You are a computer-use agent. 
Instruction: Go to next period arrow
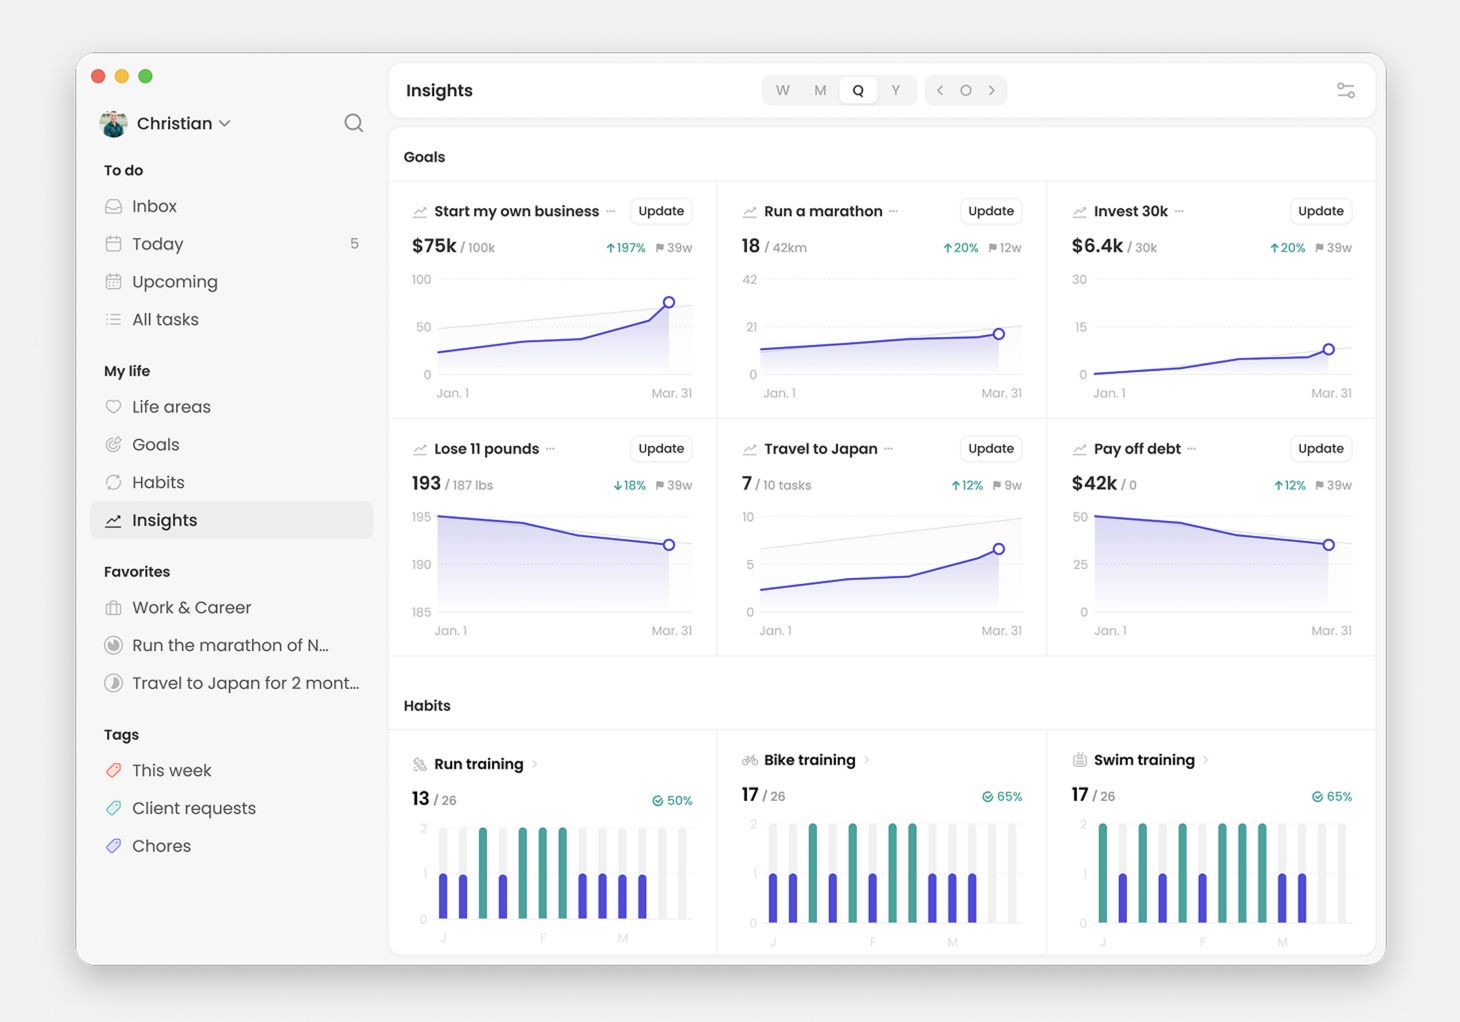click(x=992, y=90)
